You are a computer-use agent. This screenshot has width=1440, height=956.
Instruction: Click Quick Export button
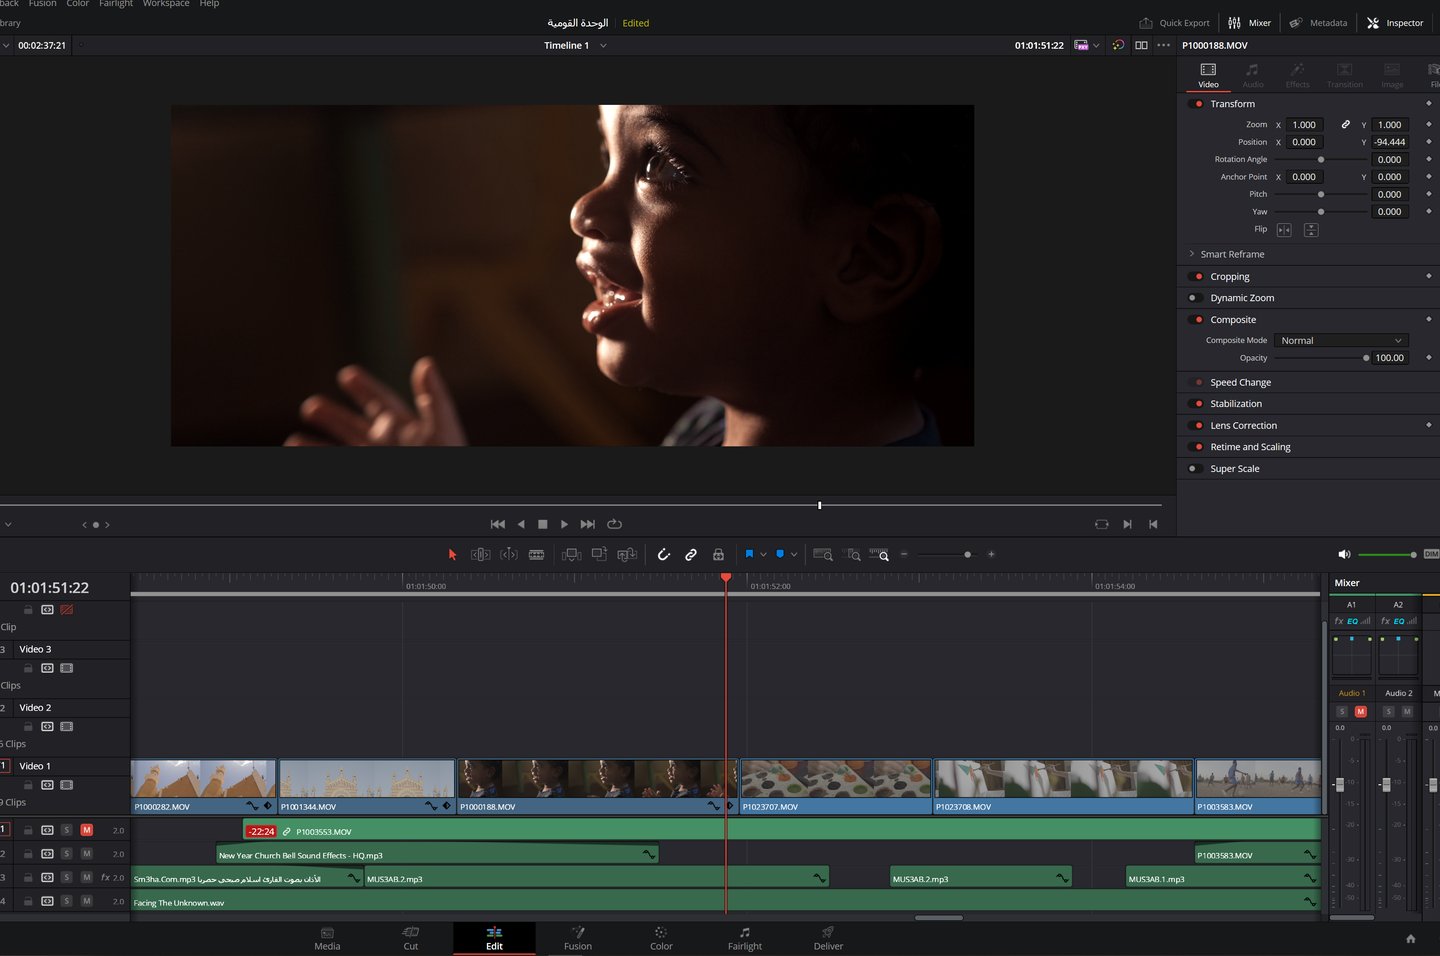tap(1174, 23)
